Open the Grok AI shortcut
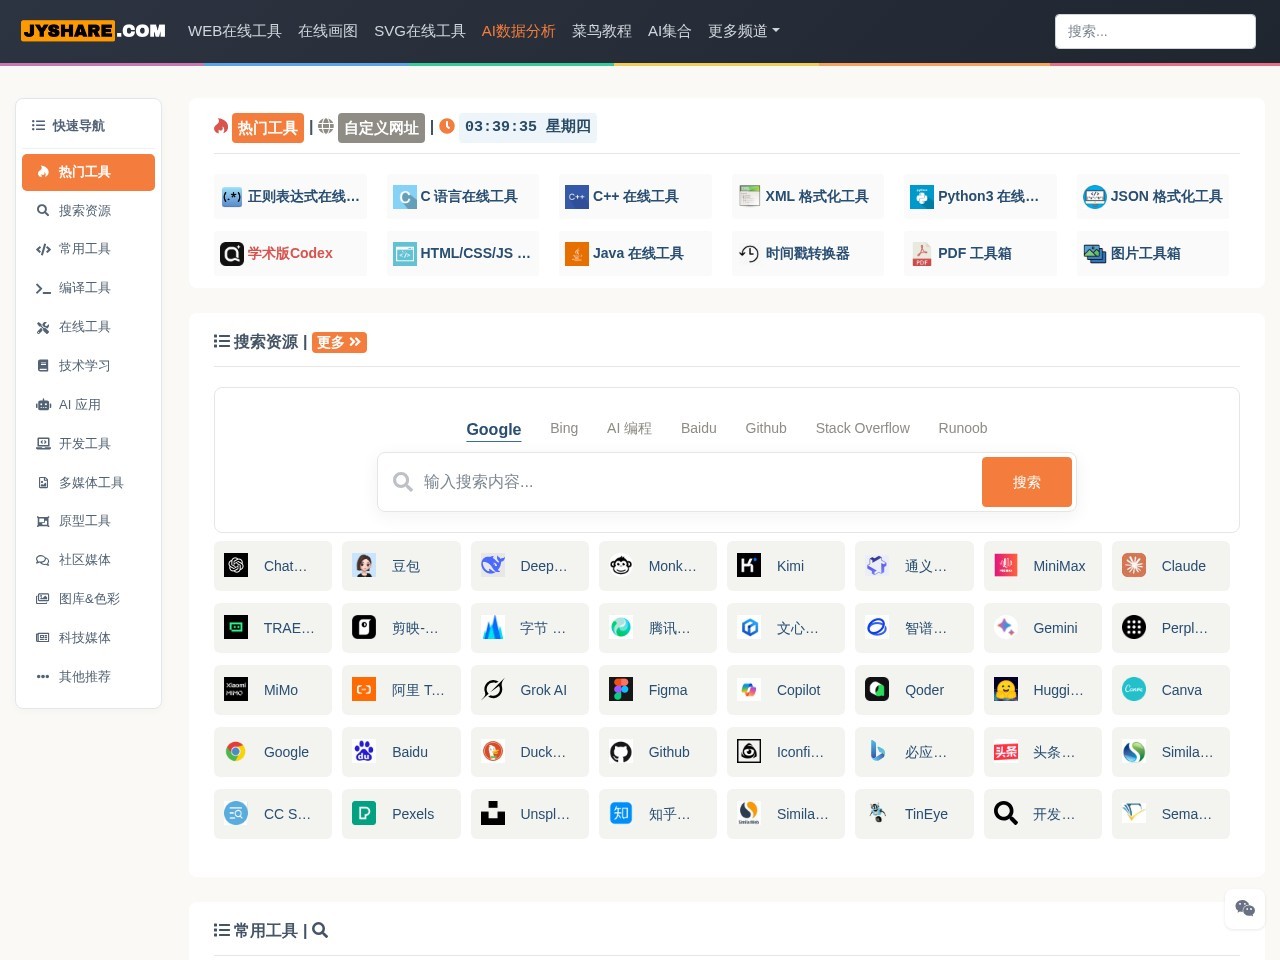The image size is (1280, 960). click(529, 690)
